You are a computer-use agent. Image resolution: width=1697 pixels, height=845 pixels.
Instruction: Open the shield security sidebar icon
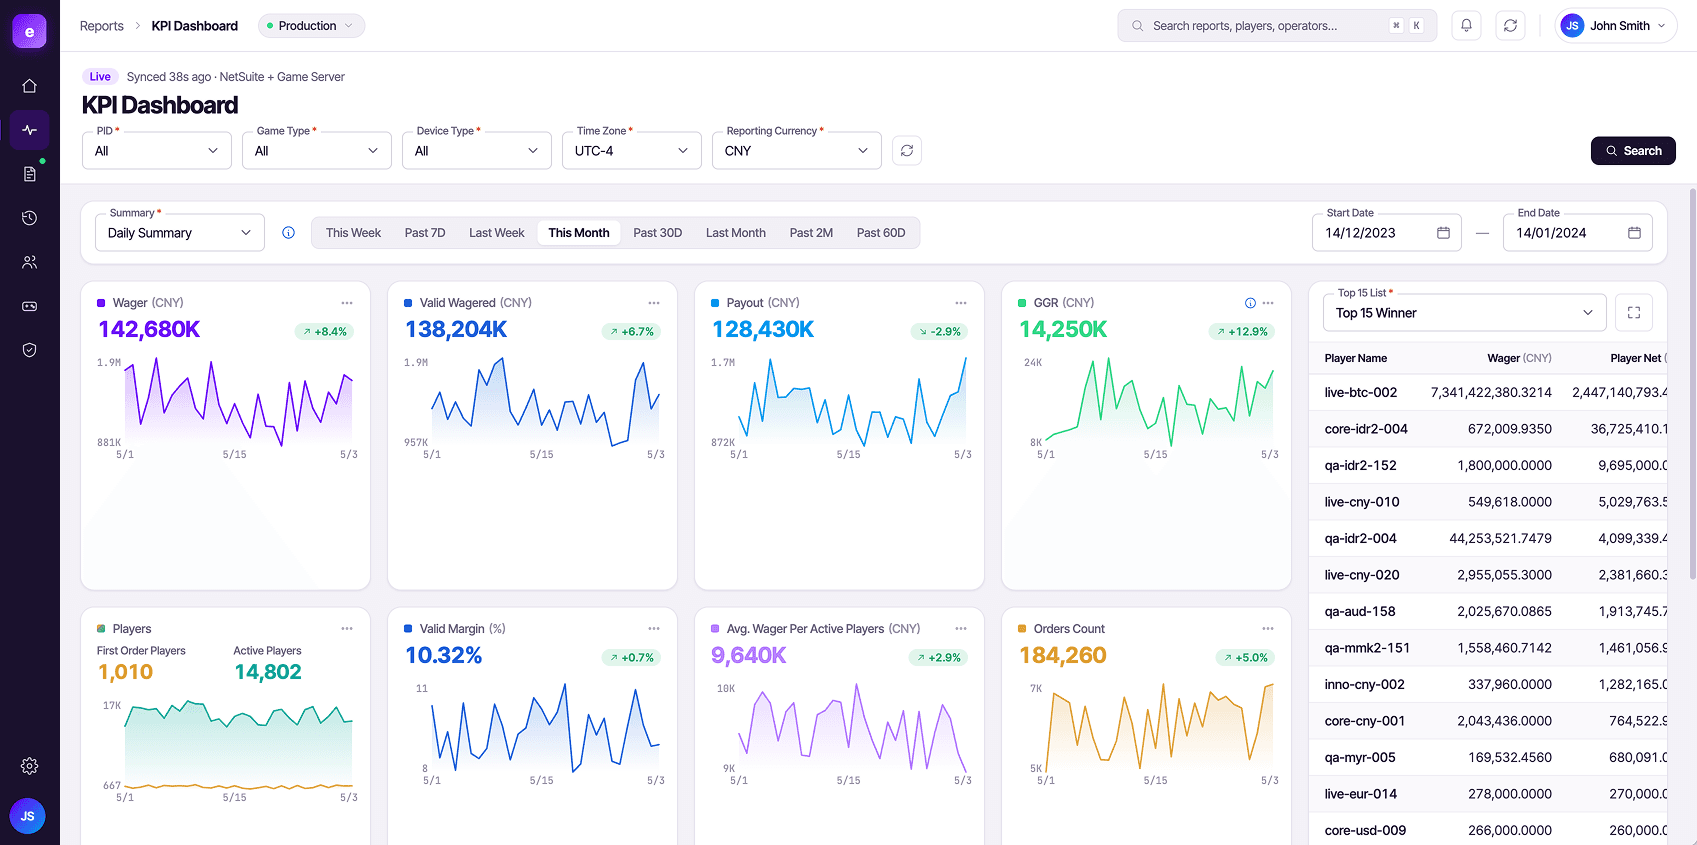click(x=29, y=350)
